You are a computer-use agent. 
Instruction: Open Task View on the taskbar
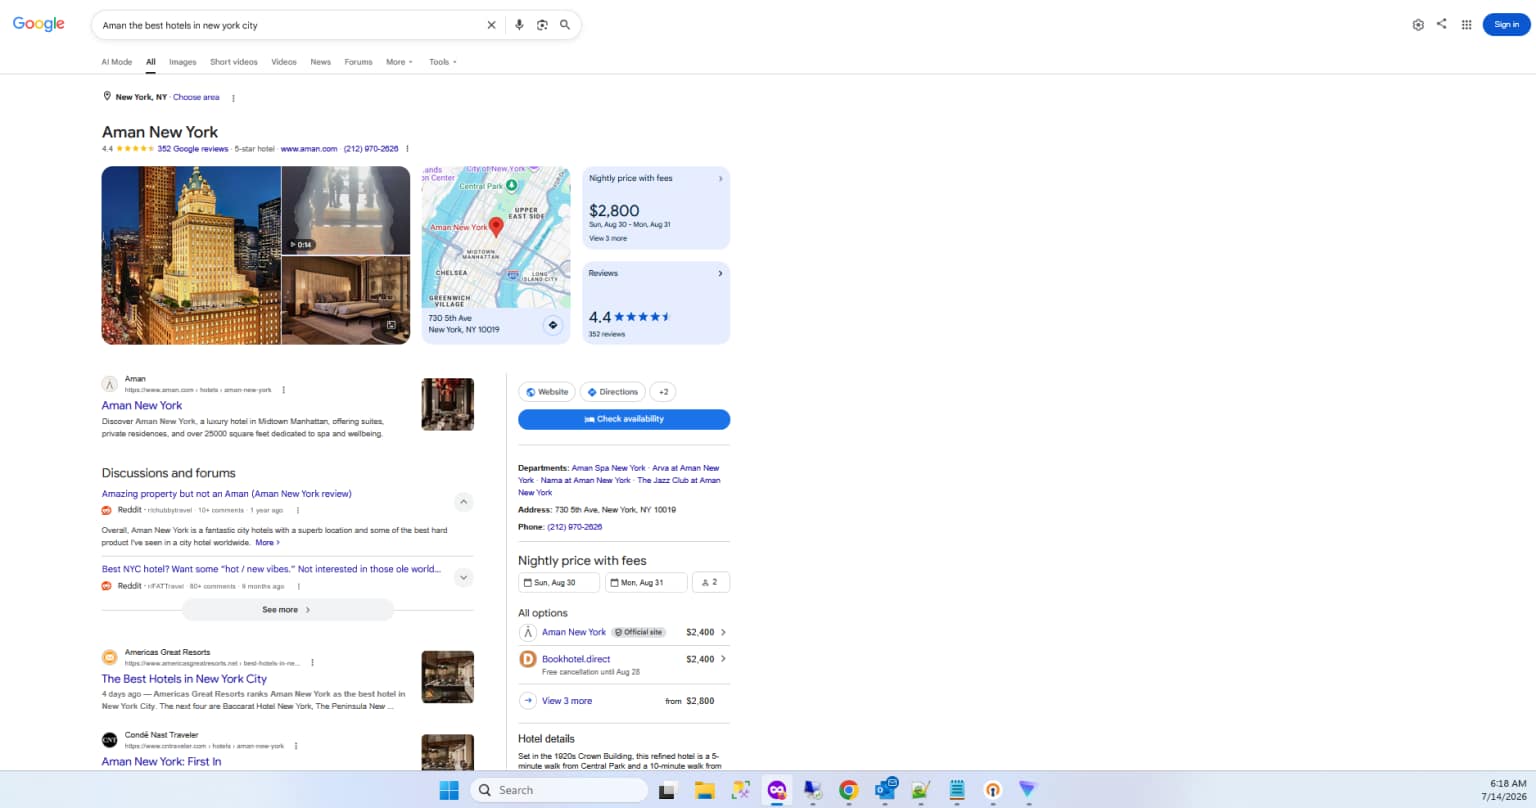click(667, 790)
